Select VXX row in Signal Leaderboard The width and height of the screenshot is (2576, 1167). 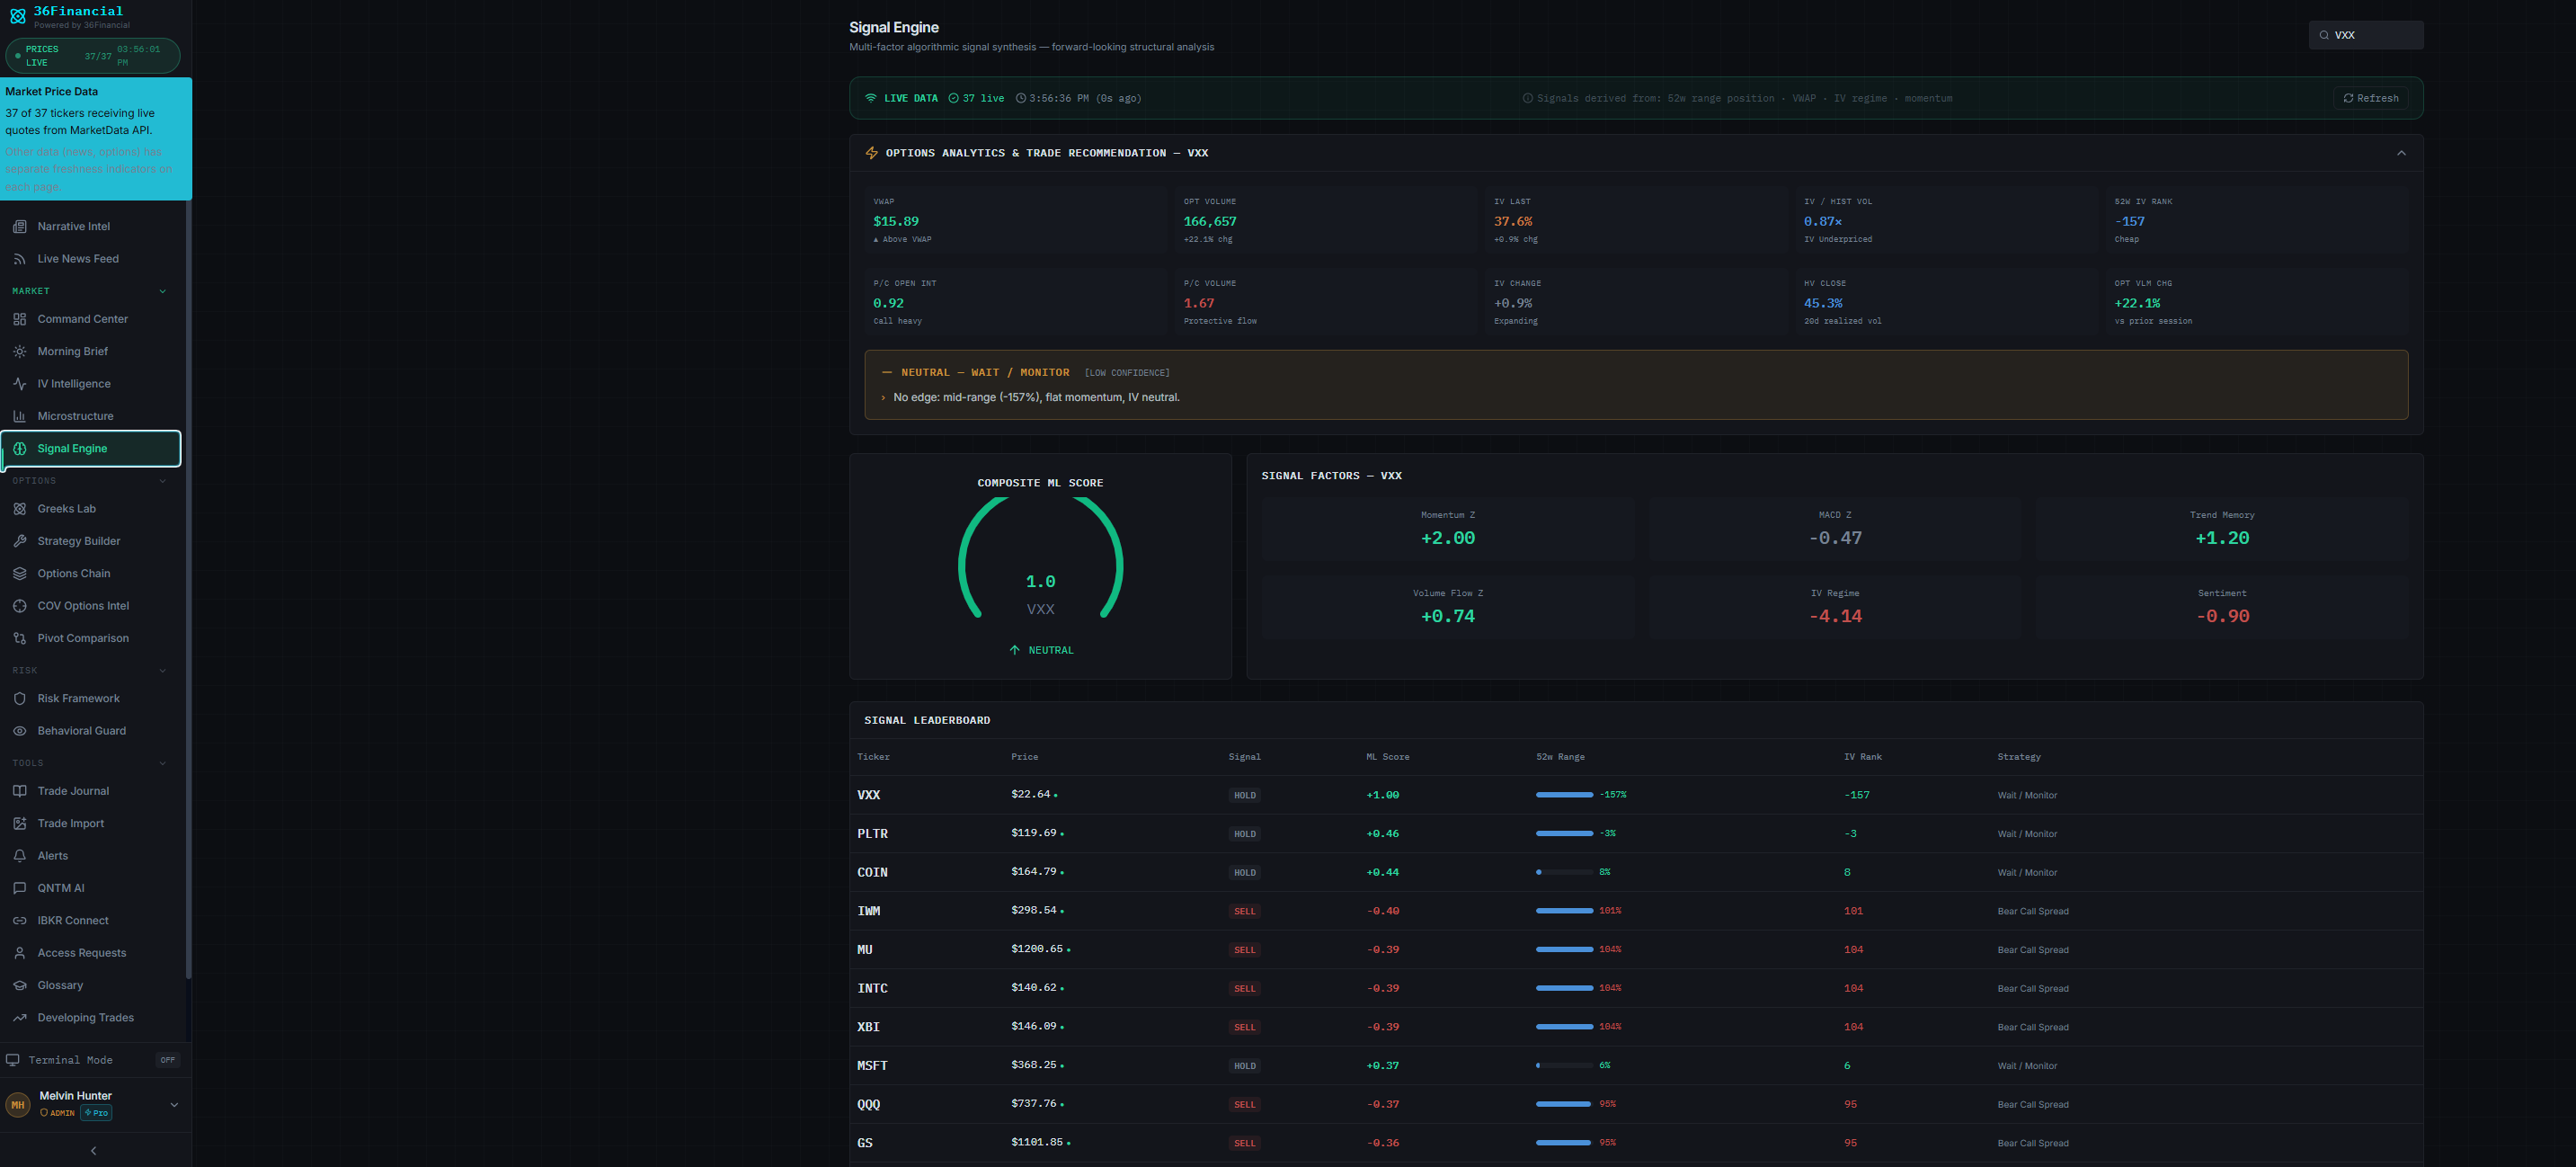(1636, 795)
